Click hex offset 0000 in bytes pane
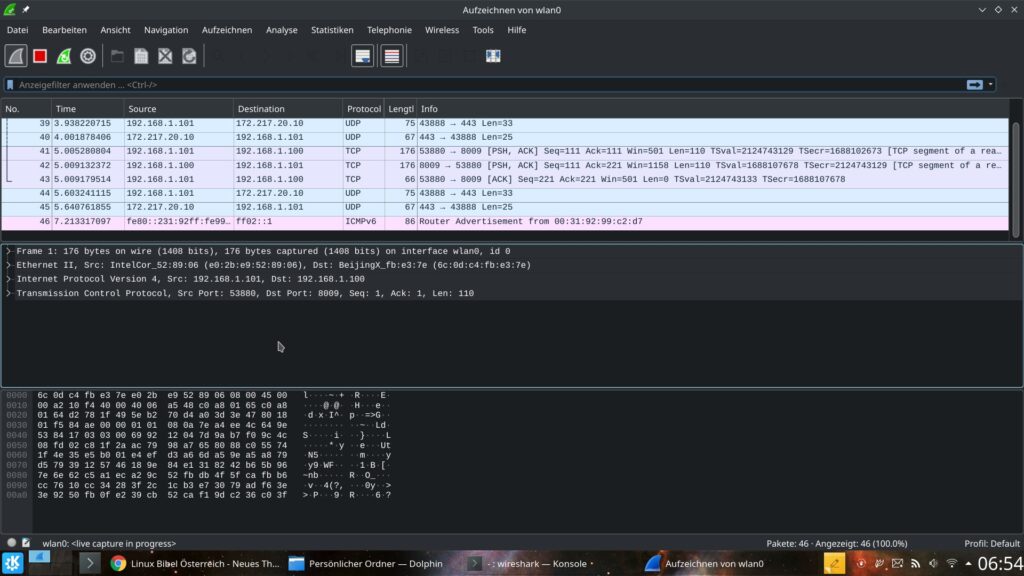The height and width of the screenshot is (576, 1024). [17, 395]
